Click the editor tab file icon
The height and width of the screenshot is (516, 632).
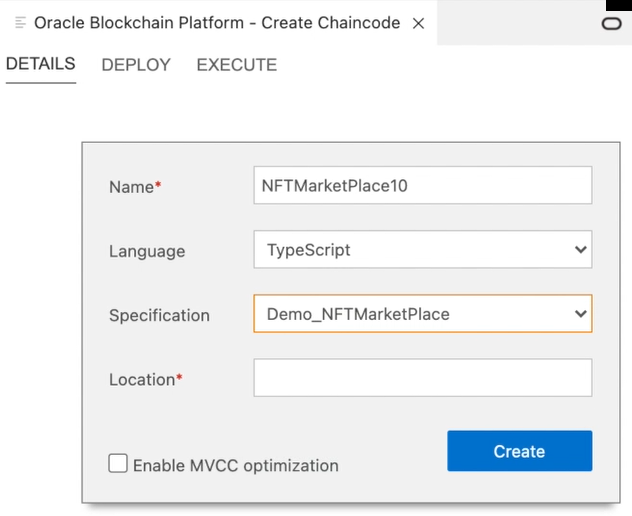pyautogui.click(x=20, y=23)
